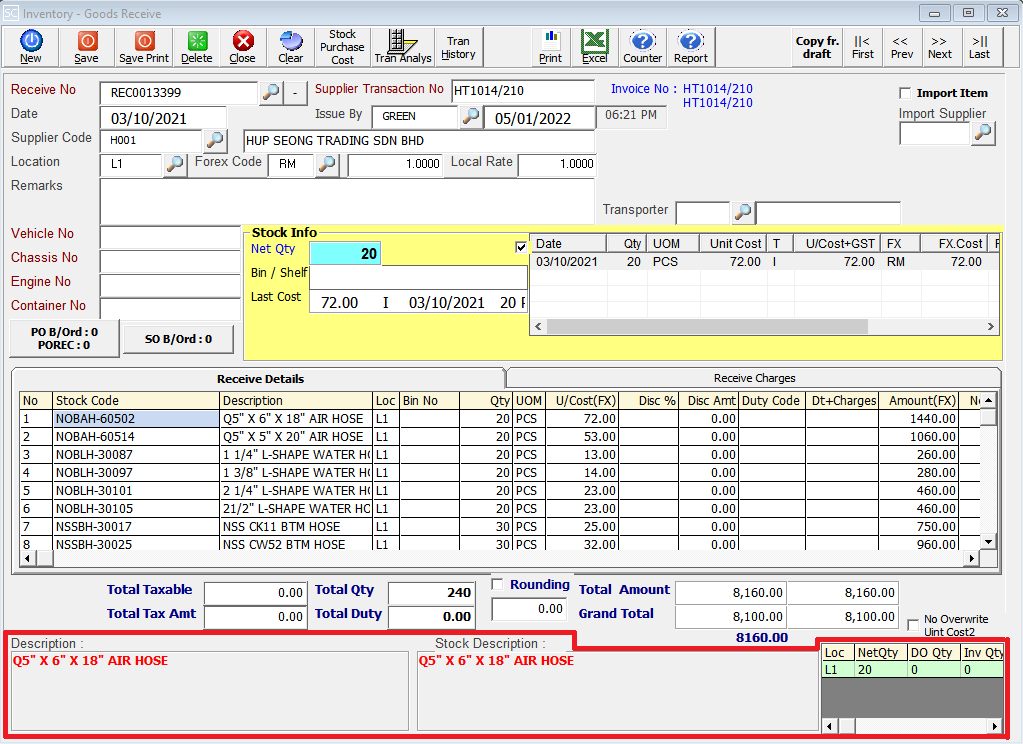Enable Import Item checkbox
Screen dimensions: 1023x744
coord(905,93)
